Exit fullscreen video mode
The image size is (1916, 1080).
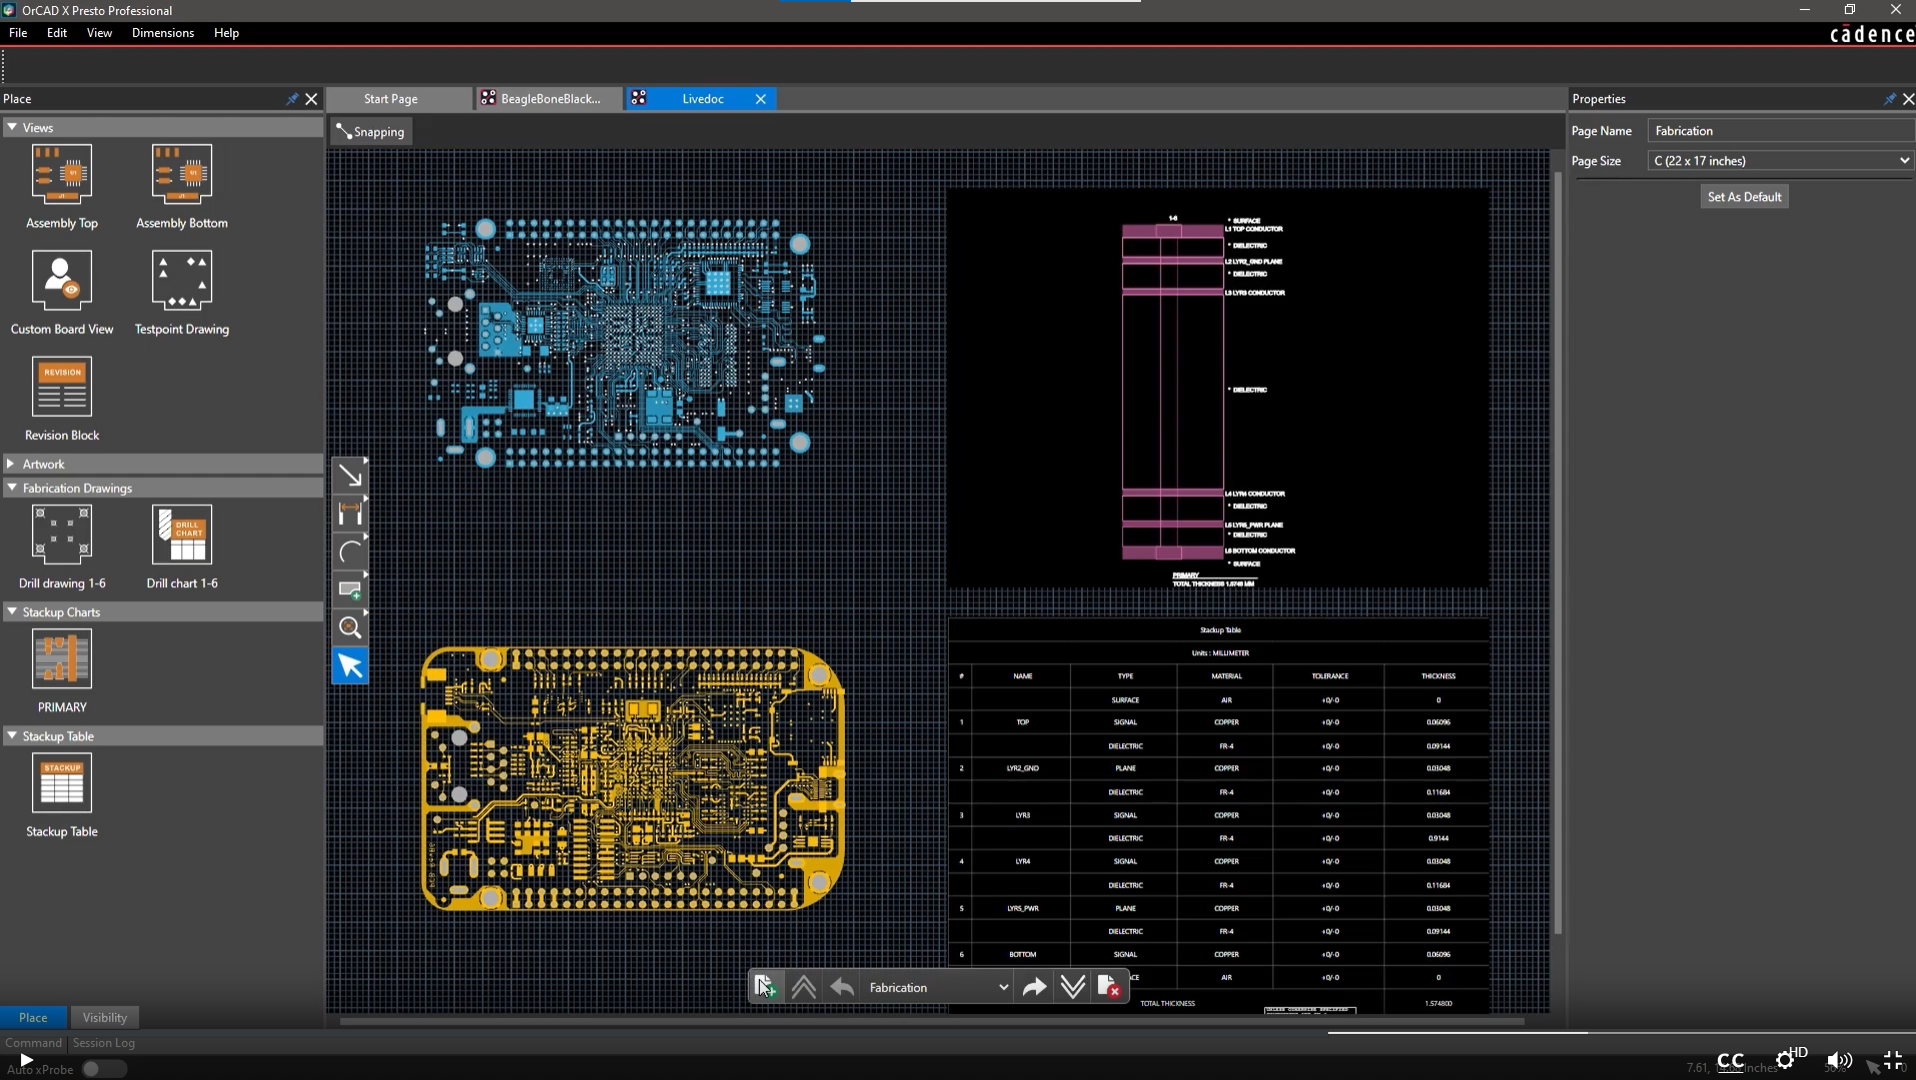pos(1893,1060)
